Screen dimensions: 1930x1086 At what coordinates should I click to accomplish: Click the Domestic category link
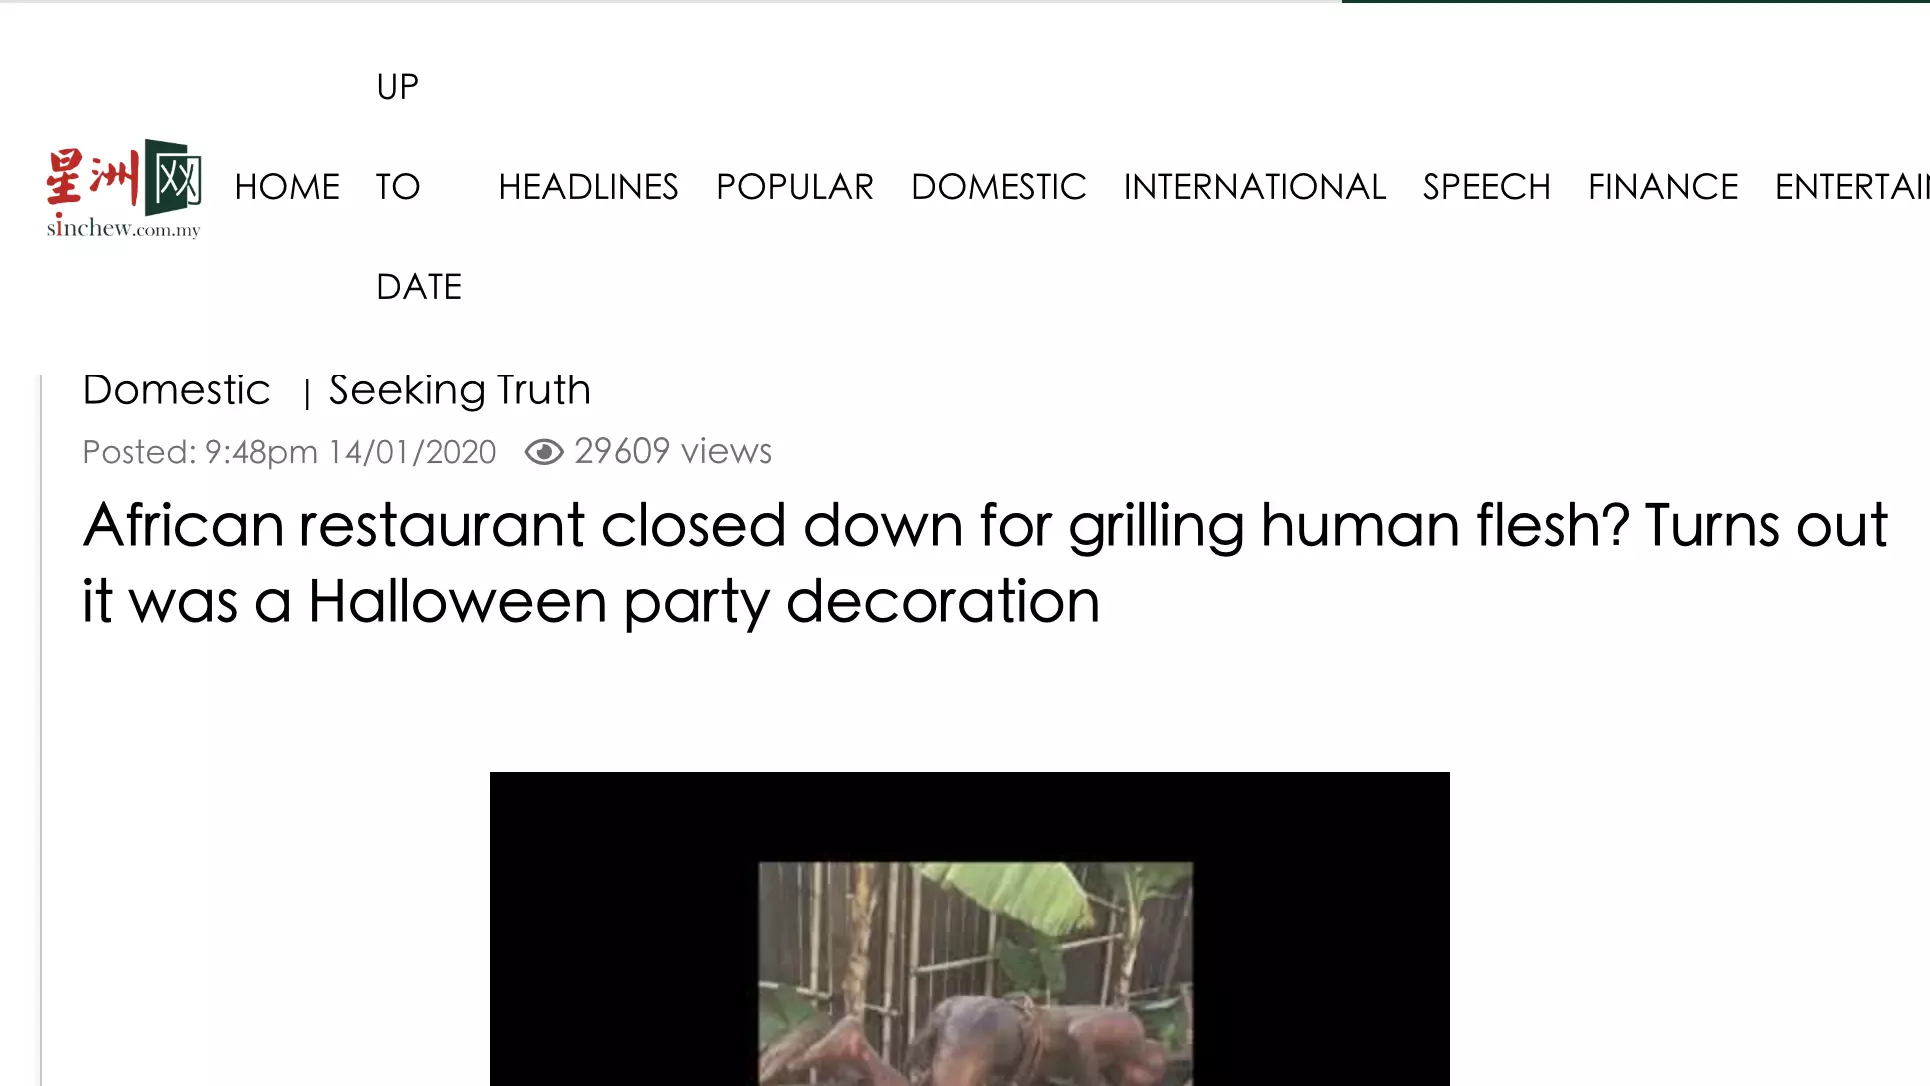[x=176, y=390]
